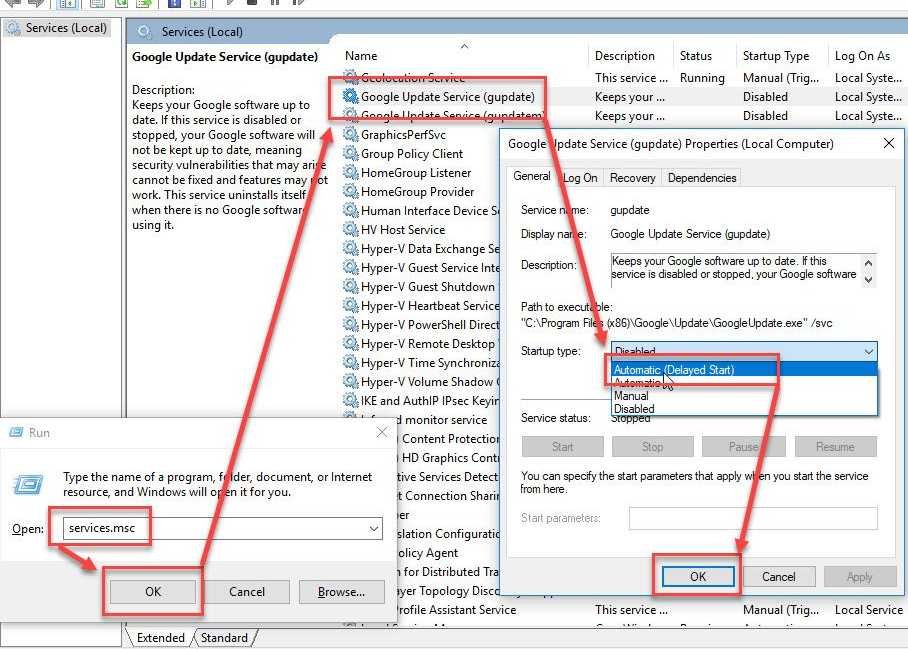
Task: Click the gear icon beside HV Host Service
Action: pos(350,229)
